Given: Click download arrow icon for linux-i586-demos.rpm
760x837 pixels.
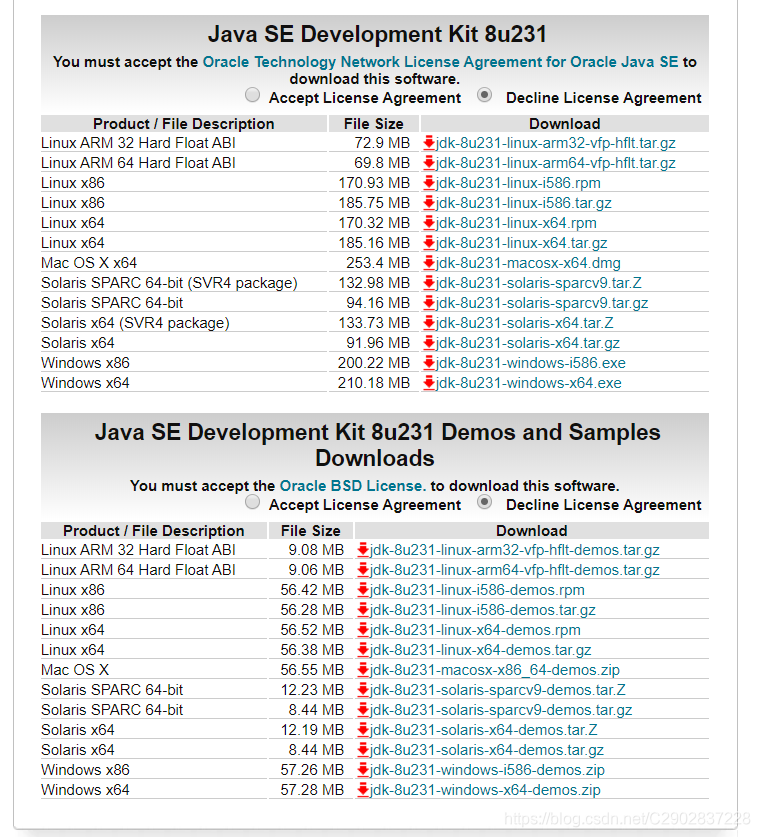Looking at the screenshot, I should [363, 590].
